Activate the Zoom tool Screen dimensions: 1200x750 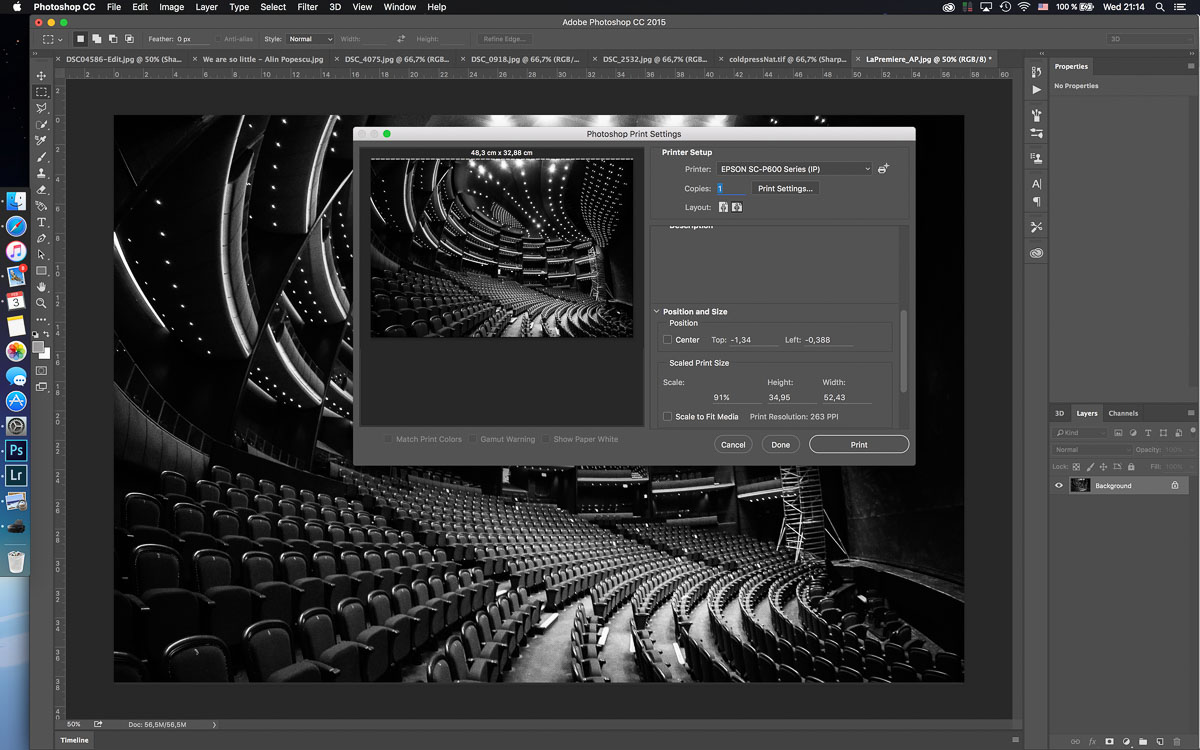coord(41,303)
